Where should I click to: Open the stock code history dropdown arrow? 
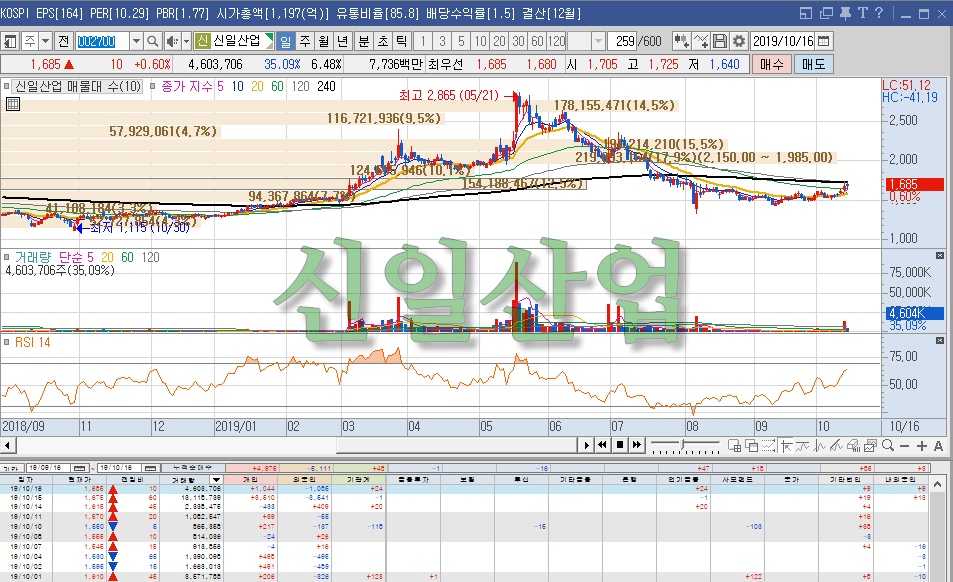137,41
